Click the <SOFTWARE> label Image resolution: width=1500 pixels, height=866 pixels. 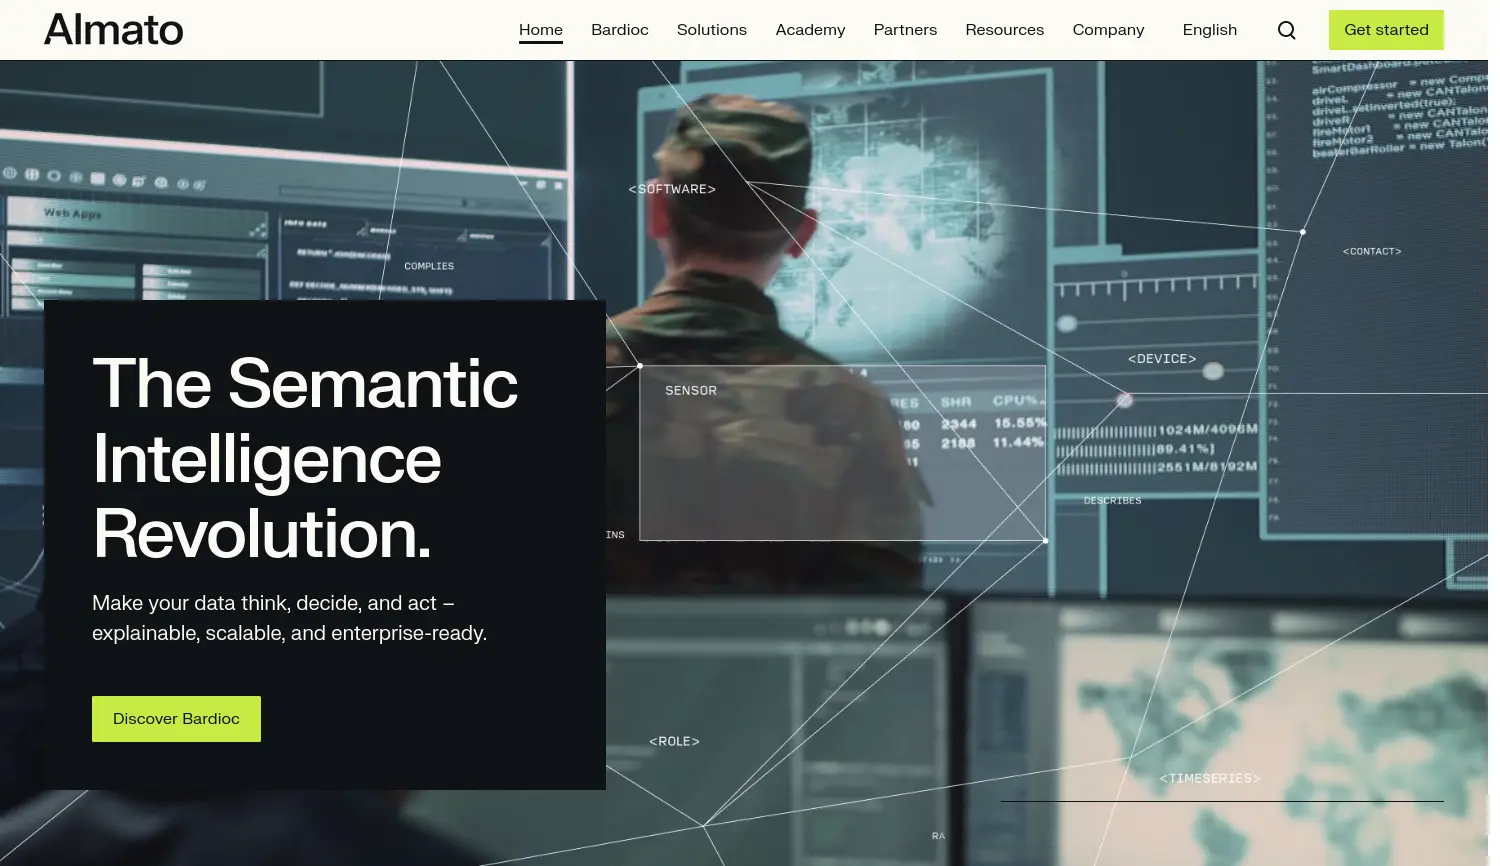[672, 189]
